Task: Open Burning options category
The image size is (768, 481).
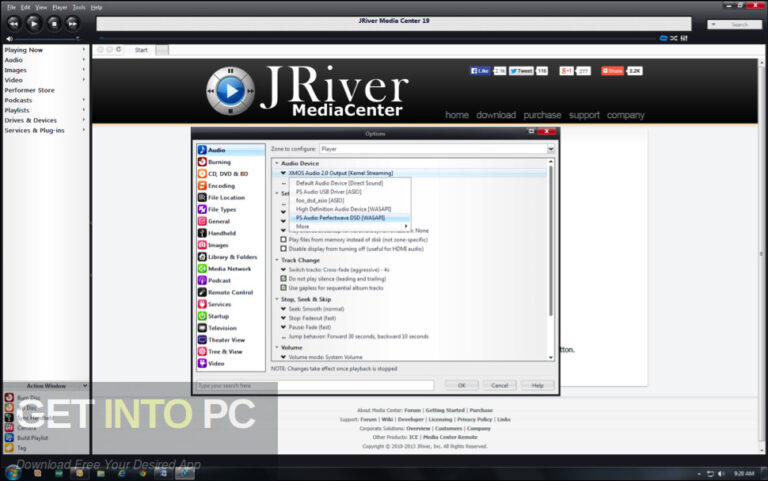Action: click(219, 162)
